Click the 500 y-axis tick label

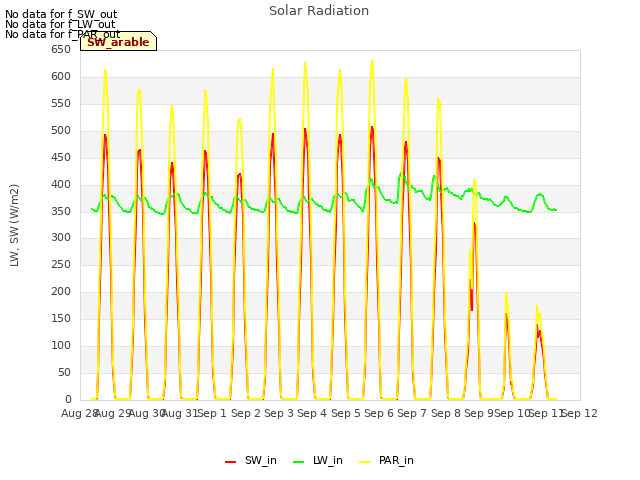pyautogui.click(x=61, y=131)
